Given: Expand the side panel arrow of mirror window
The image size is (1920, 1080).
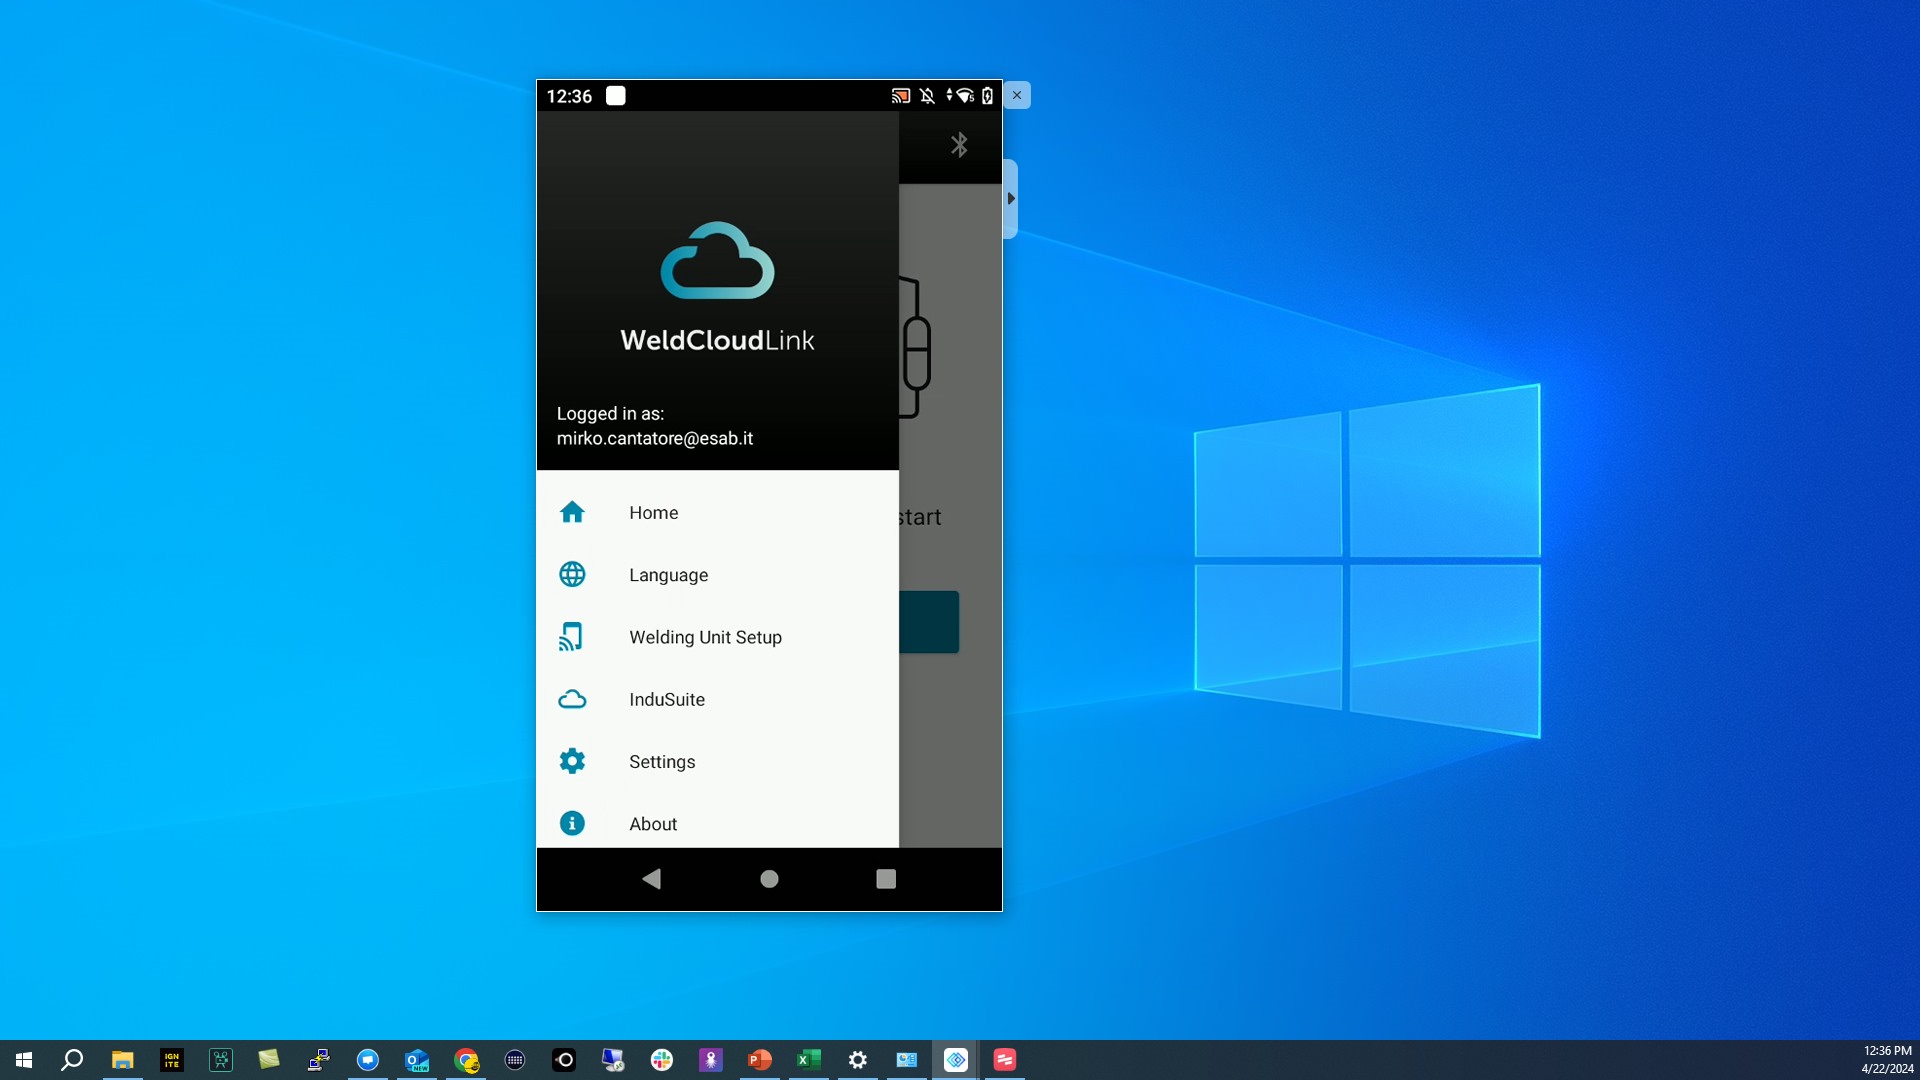Looking at the screenshot, I should pyautogui.click(x=1011, y=198).
